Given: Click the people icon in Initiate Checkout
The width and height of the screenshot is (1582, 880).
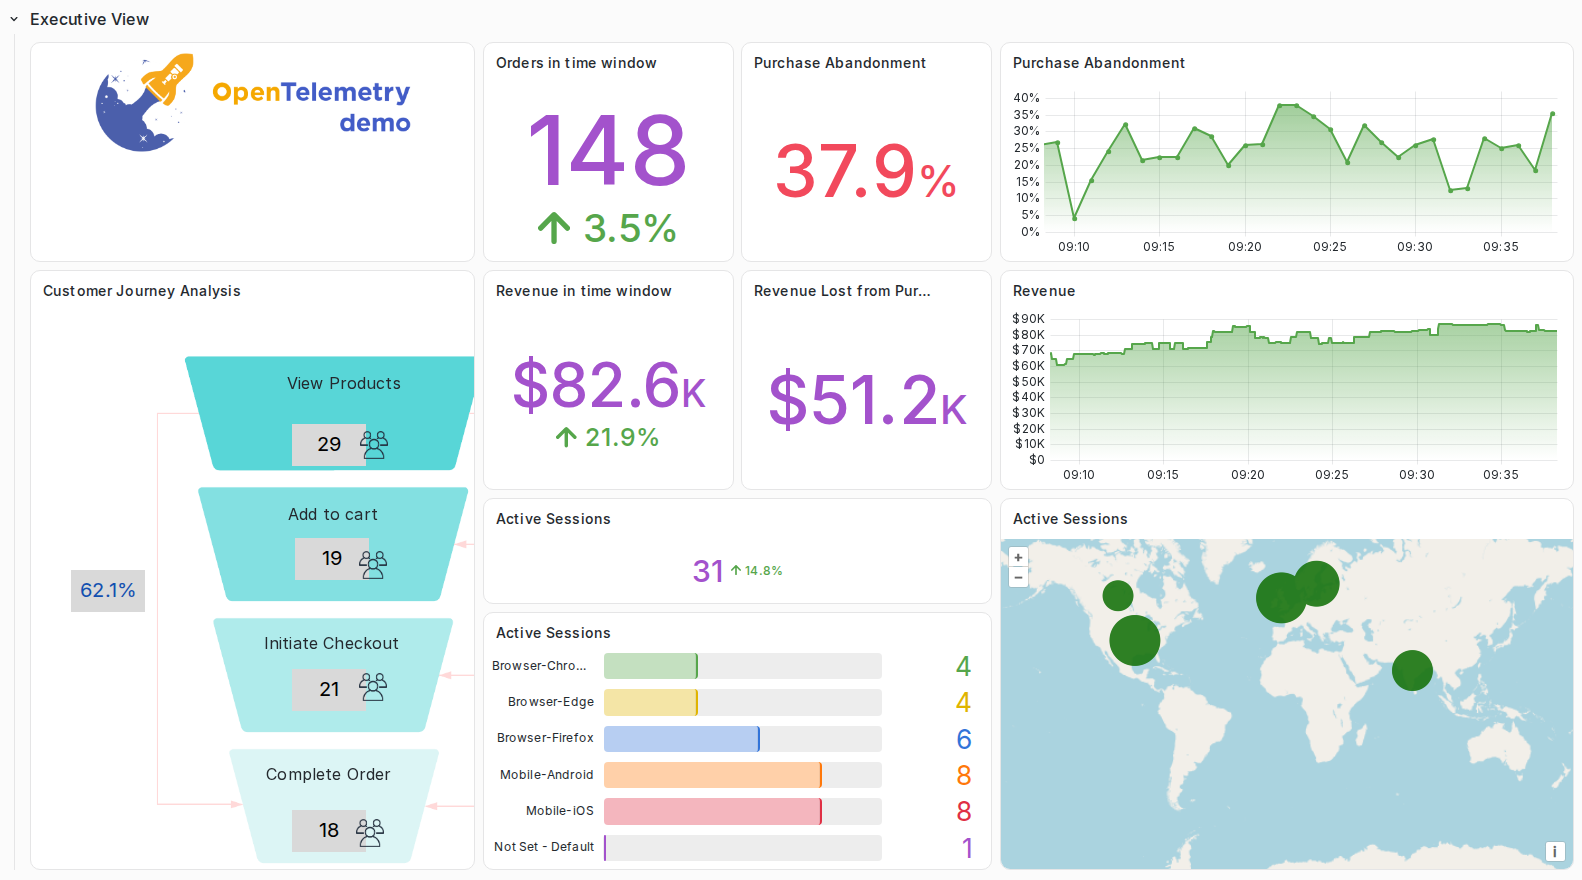Looking at the screenshot, I should pos(373,686).
